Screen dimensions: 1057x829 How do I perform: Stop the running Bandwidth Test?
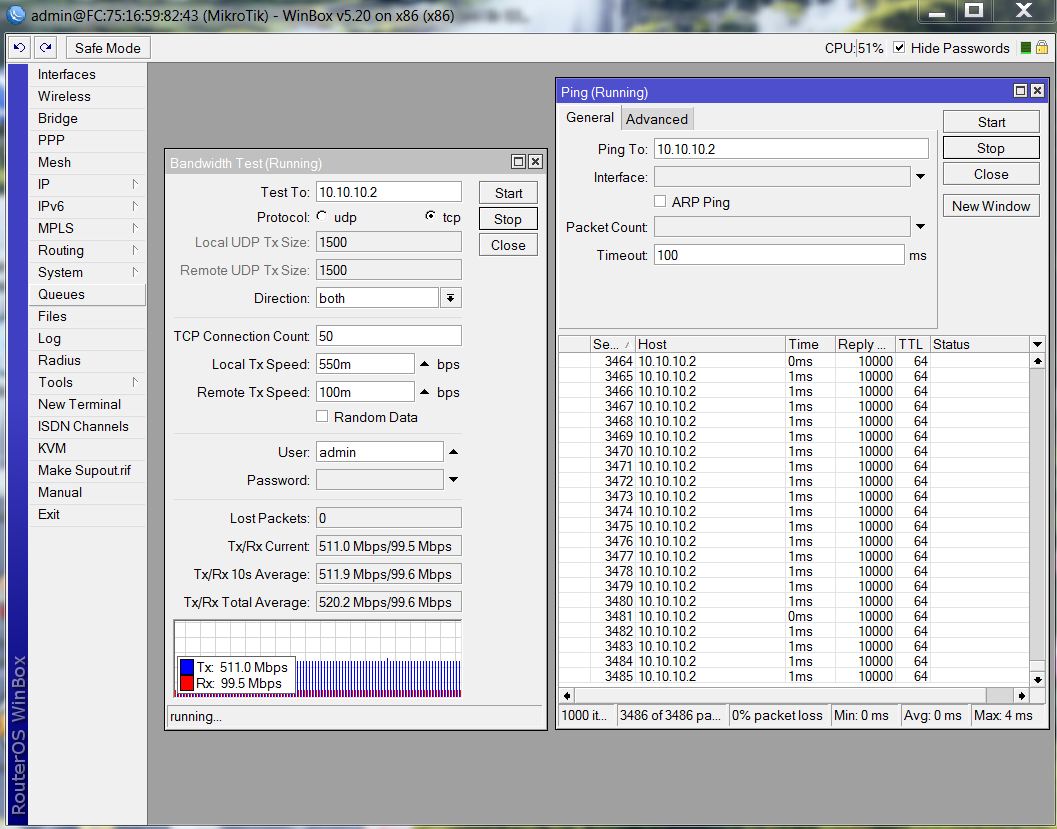(508, 219)
